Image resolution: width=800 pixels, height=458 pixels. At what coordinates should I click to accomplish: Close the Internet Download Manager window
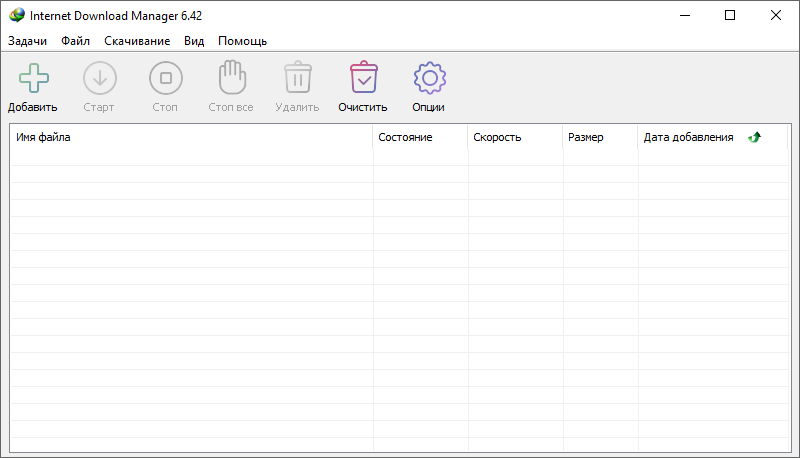(x=776, y=15)
